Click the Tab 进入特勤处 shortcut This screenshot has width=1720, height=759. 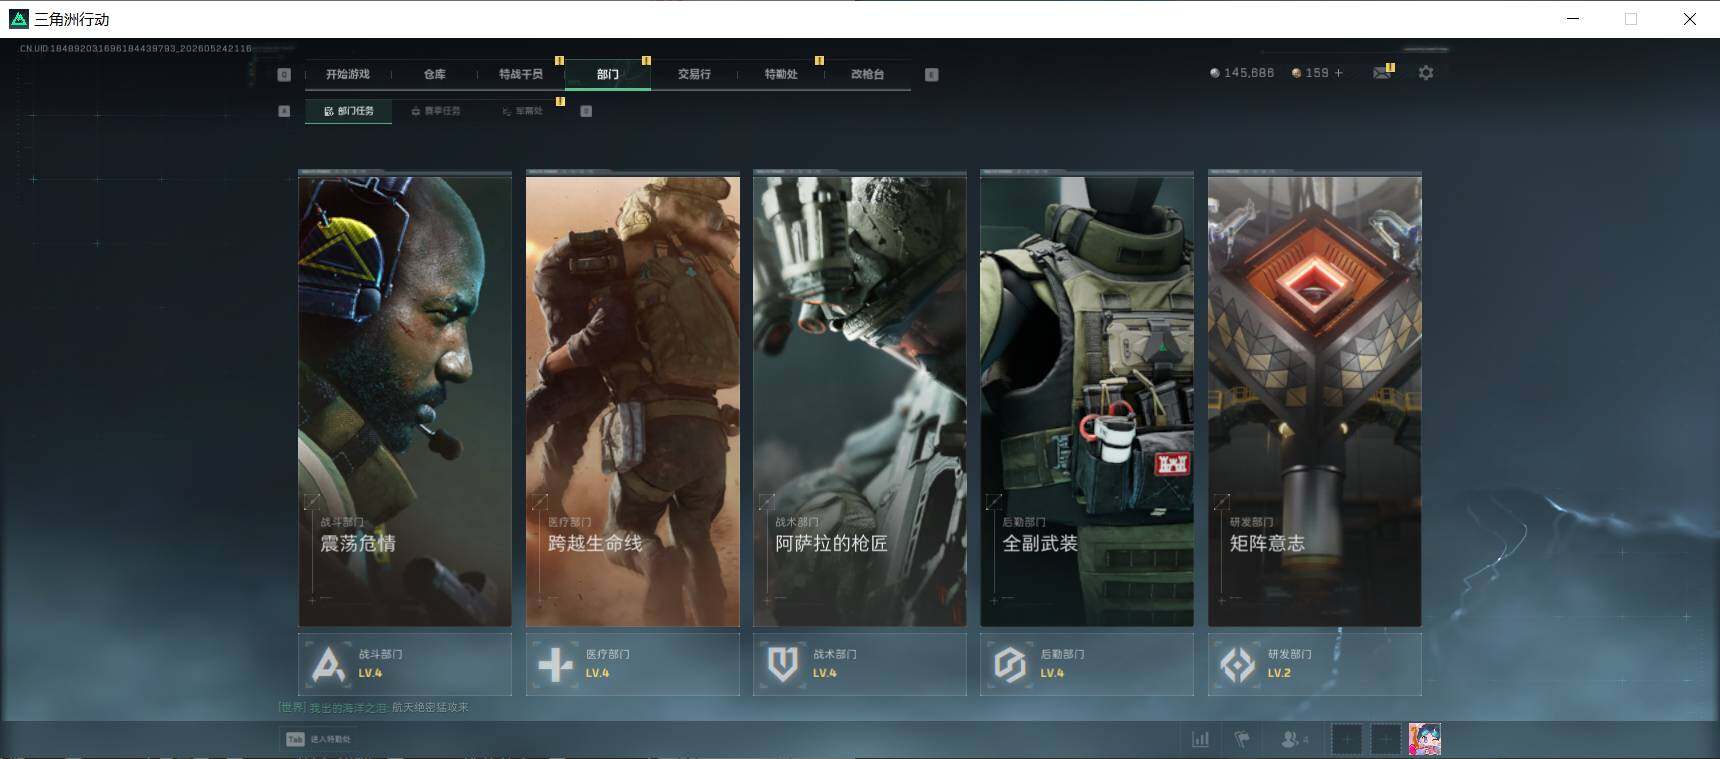[318, 739]
